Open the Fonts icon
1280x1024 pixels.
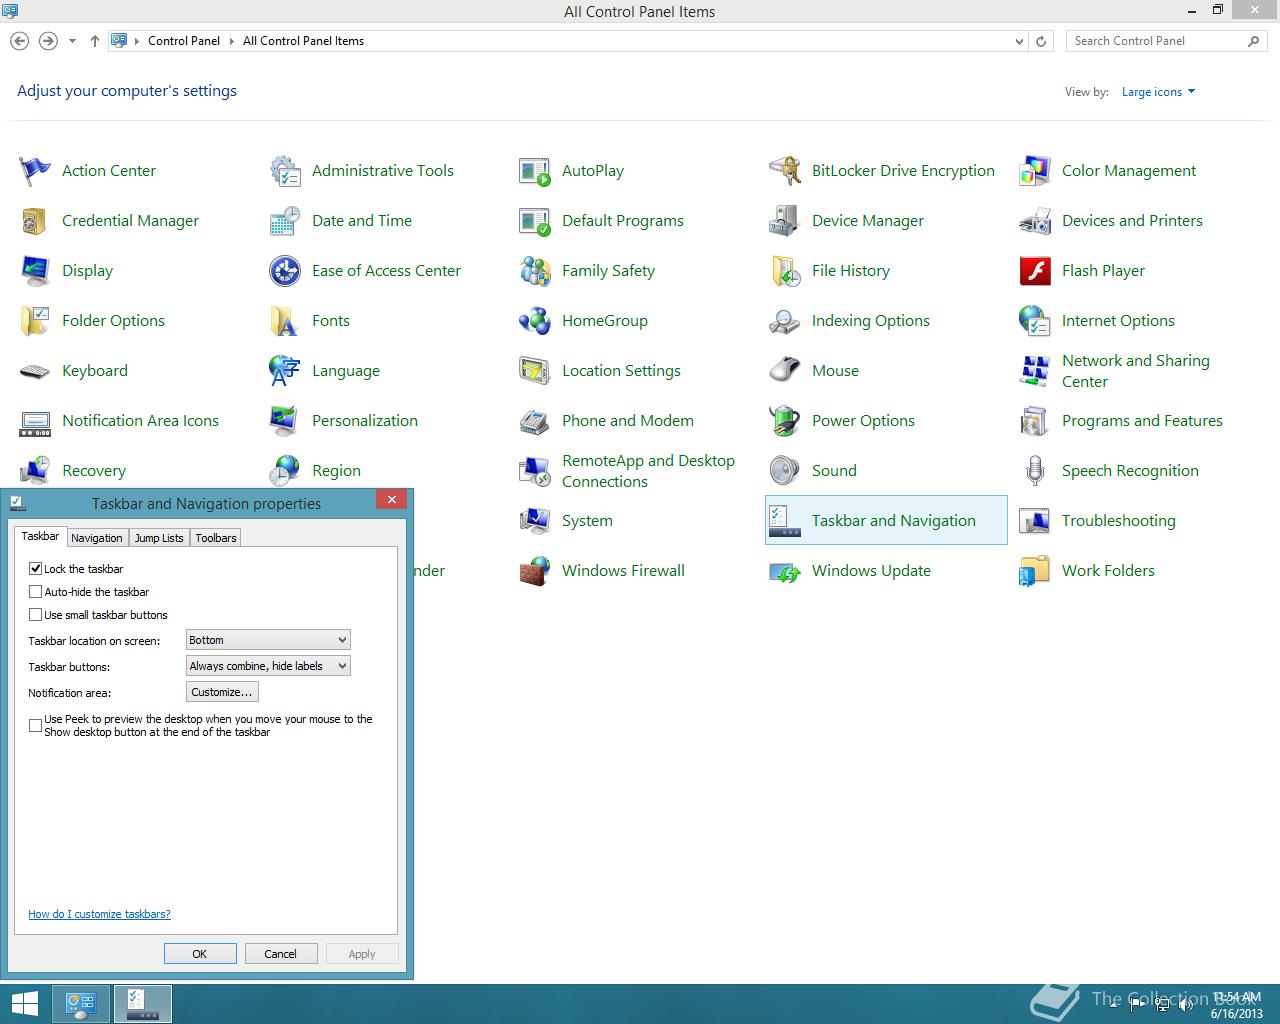point(285,321)
